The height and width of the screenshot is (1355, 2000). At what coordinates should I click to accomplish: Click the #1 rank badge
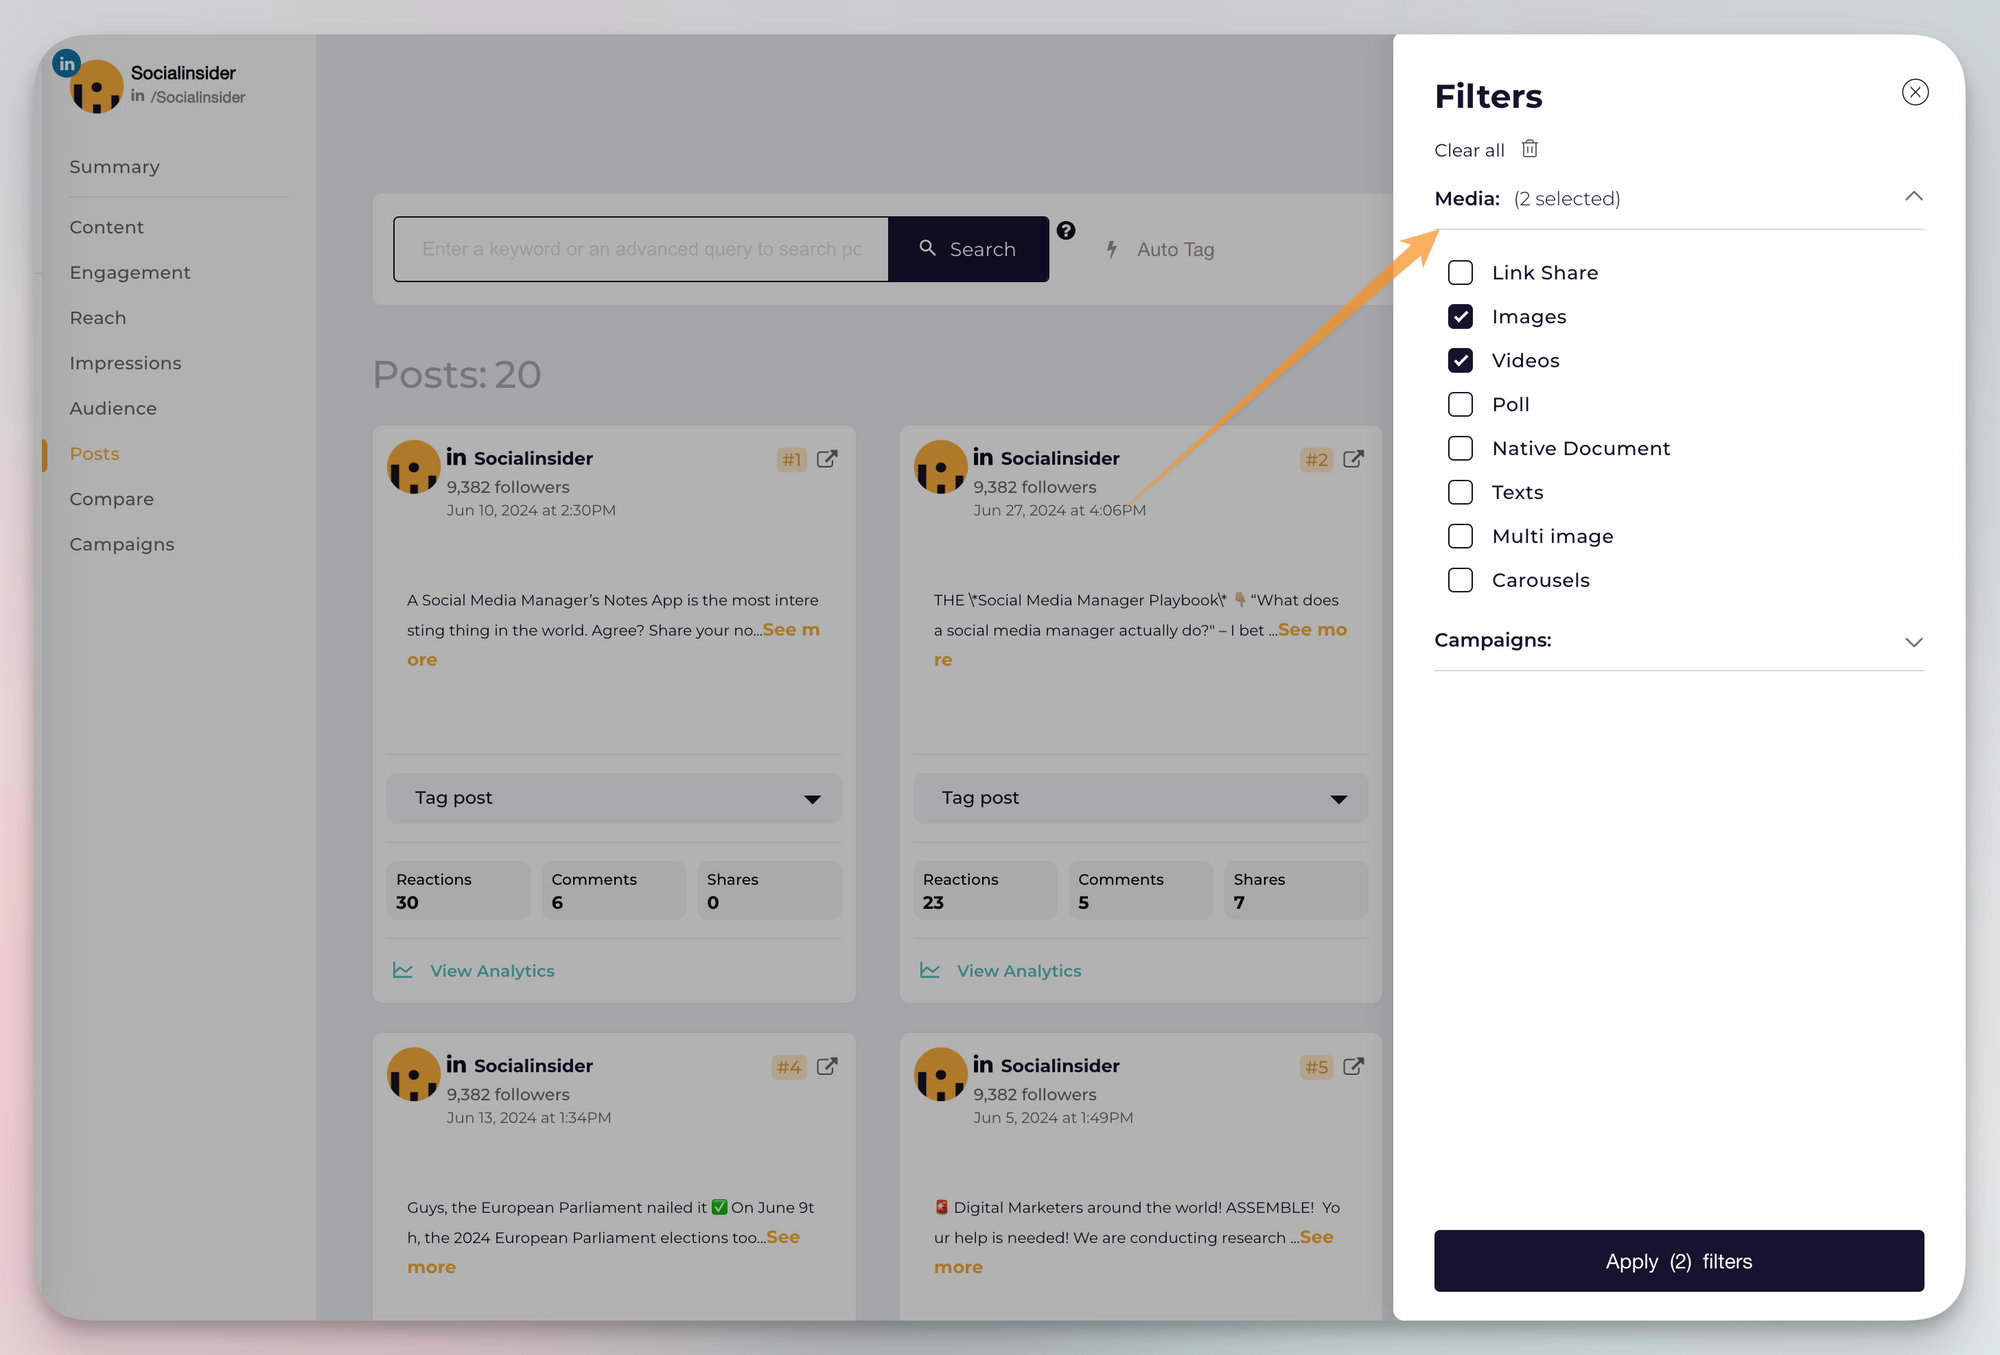[792, 460]
